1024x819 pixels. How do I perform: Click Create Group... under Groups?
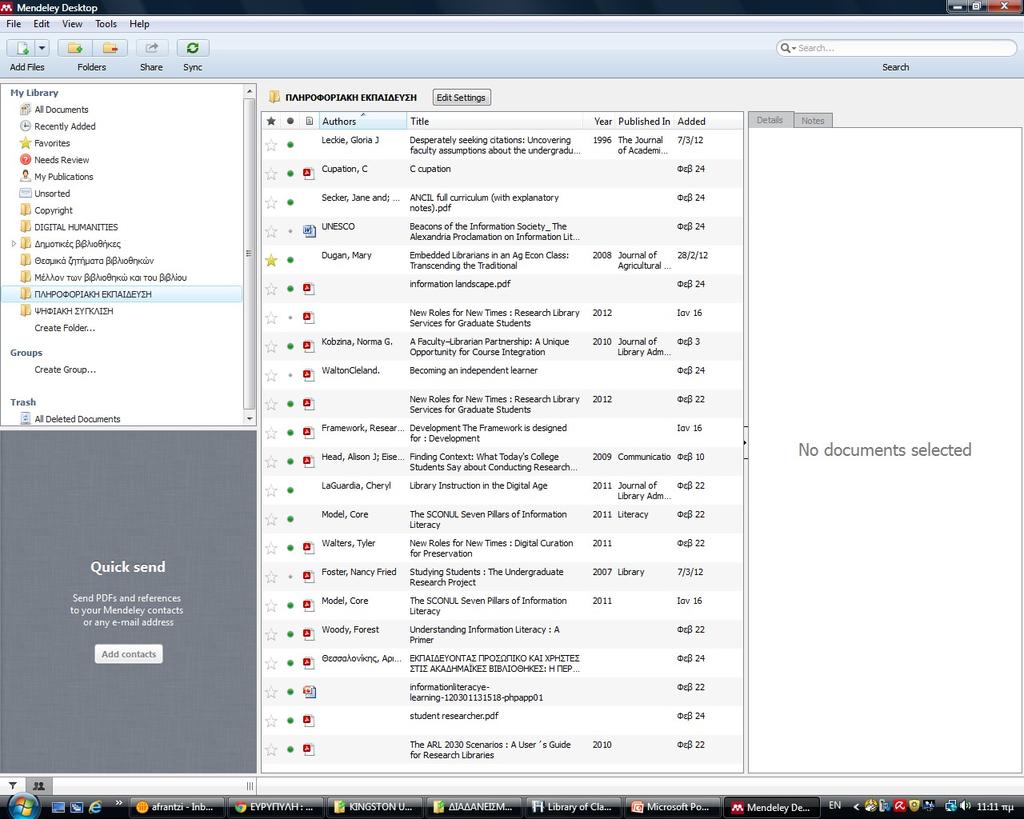[65, 370]
